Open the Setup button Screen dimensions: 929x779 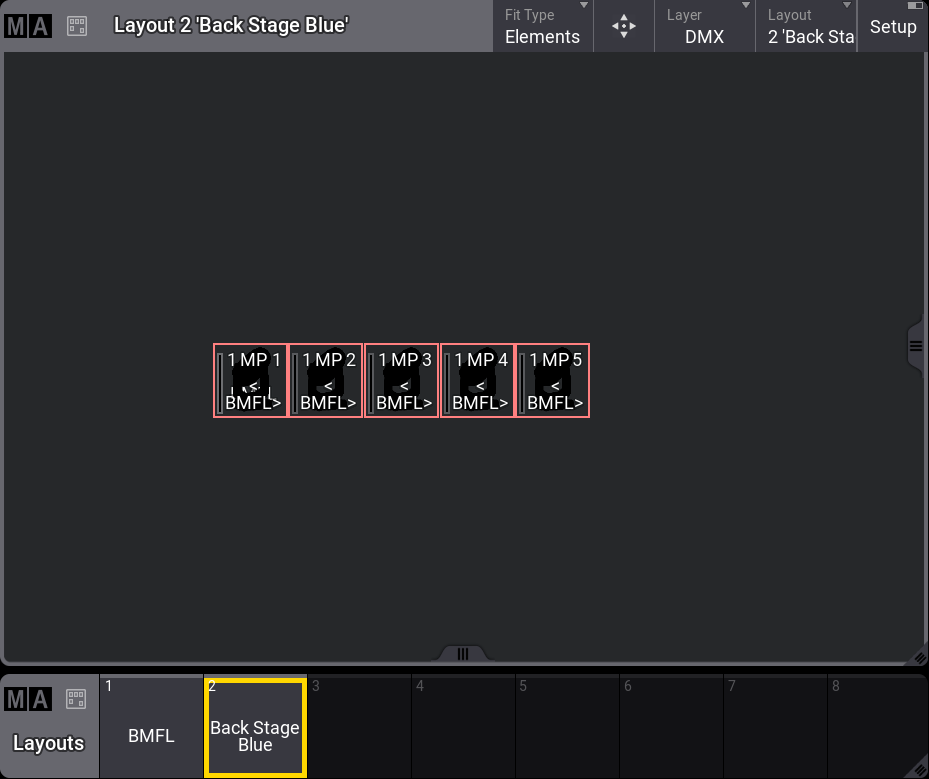[x=893, y=26]
